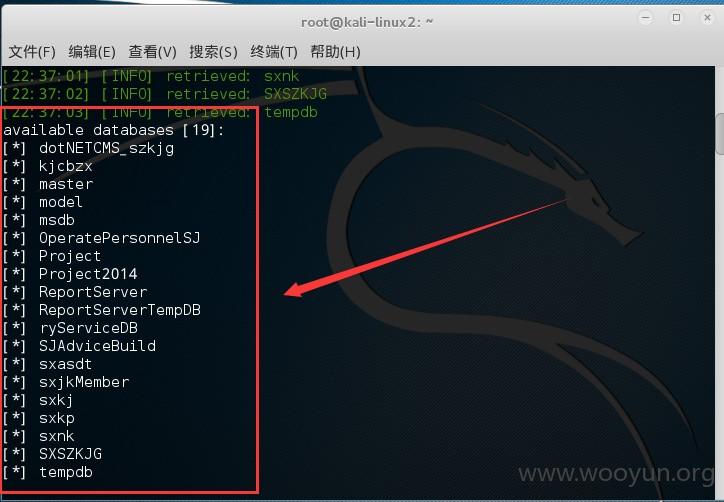724x502 pixels.
Task: Close the terminal window
Action: click(x=707, y=18)
